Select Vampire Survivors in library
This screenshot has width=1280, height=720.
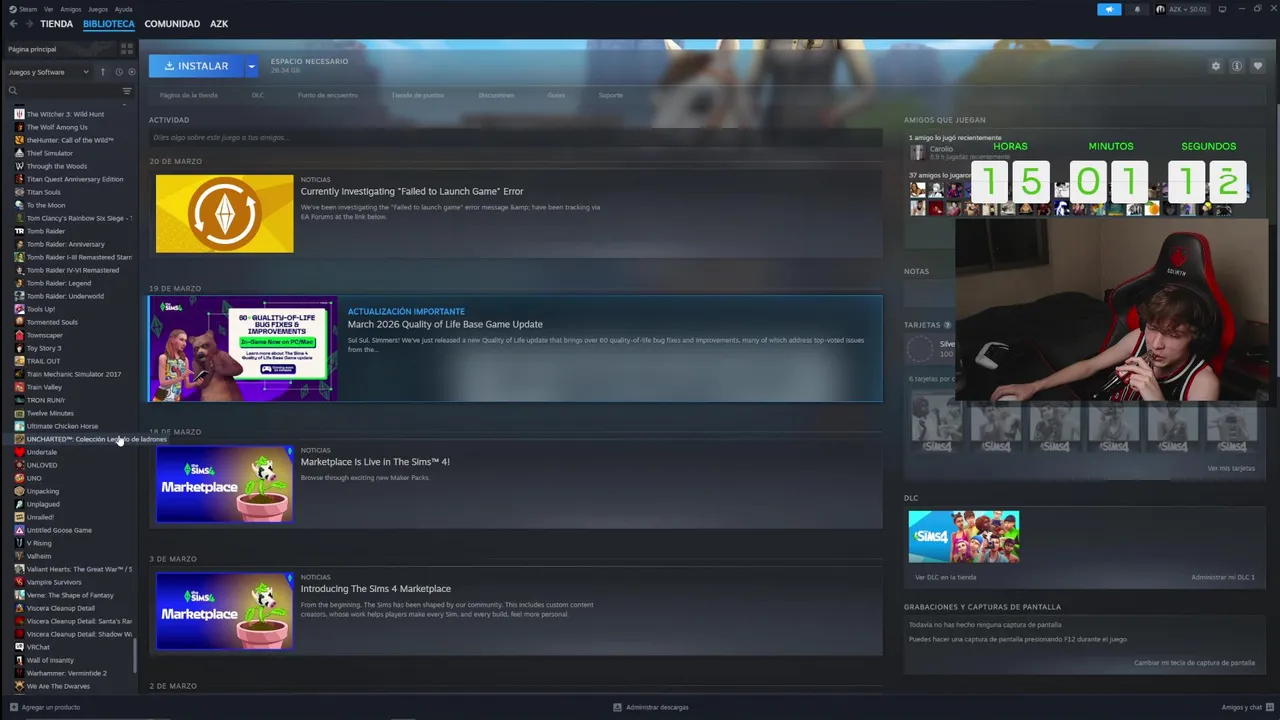click(x=54, y=582)
